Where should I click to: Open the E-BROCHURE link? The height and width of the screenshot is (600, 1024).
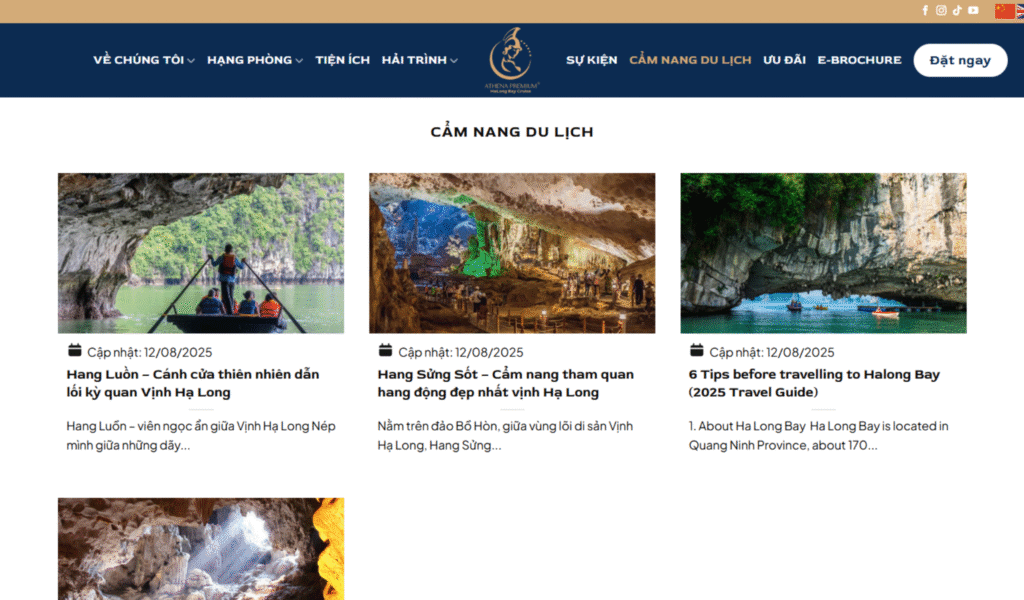pyautogui.click(x=859, y=60)
